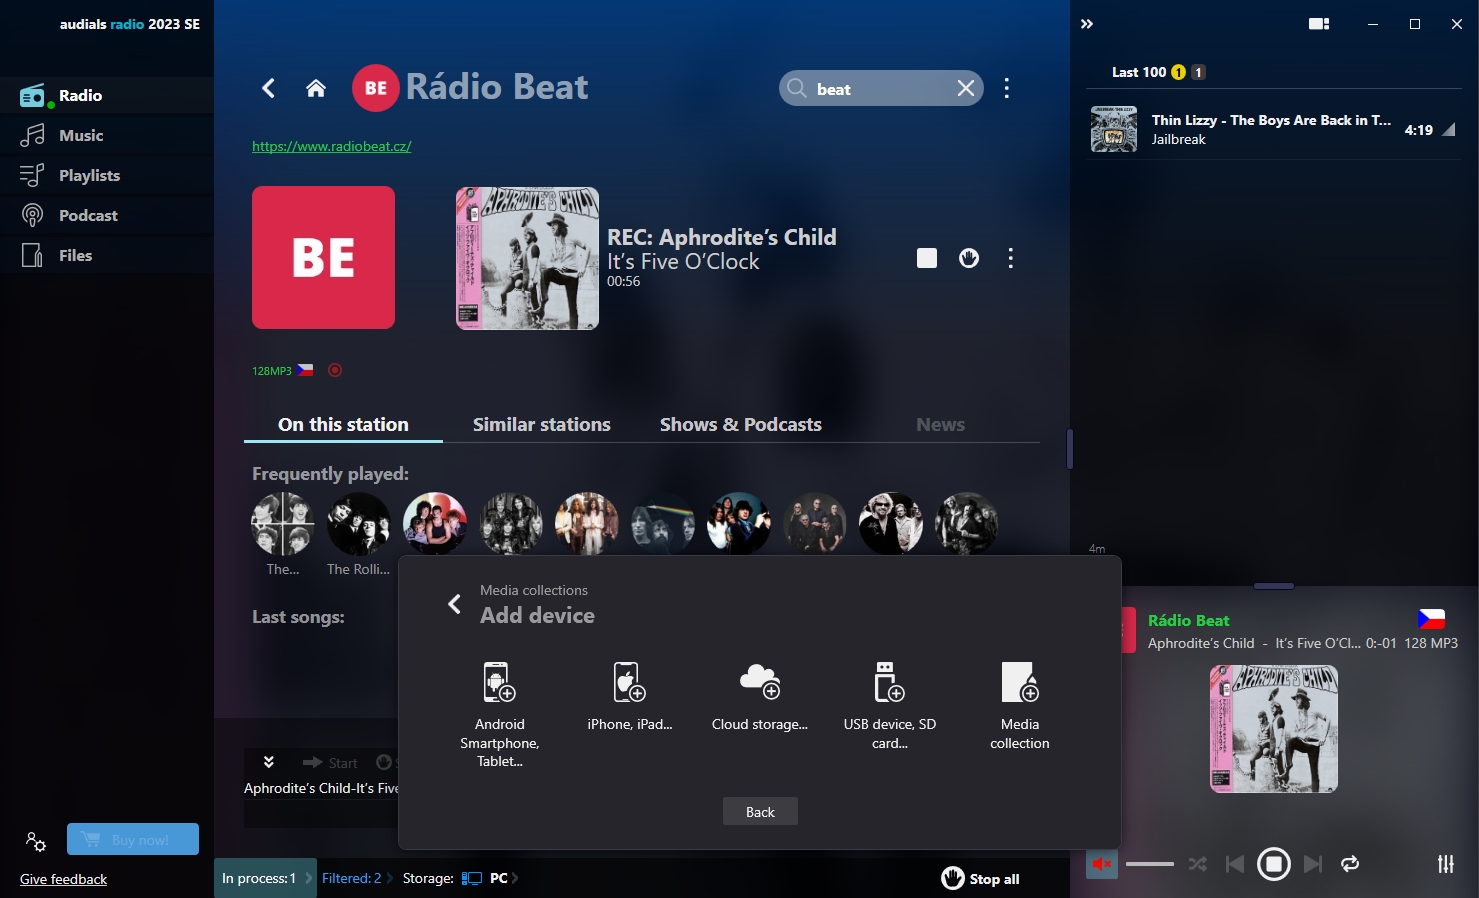Switch to the News tab
This screenshot has width=1479, height=898.
pyautogui.click(x=940, y=424)
